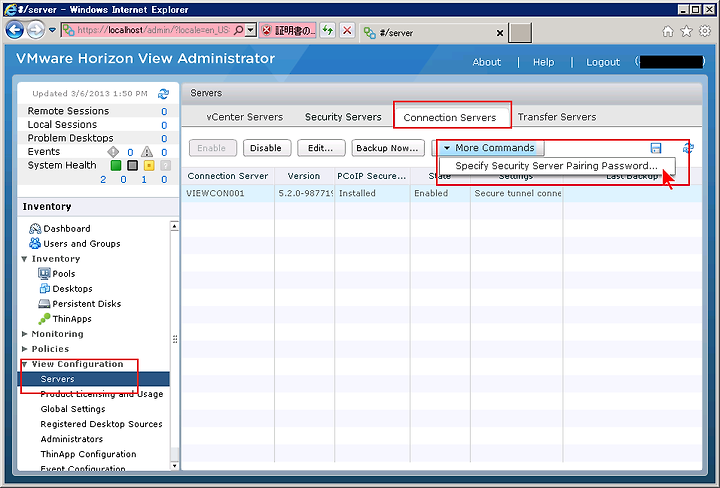Click the Disable button

(266, 148)
